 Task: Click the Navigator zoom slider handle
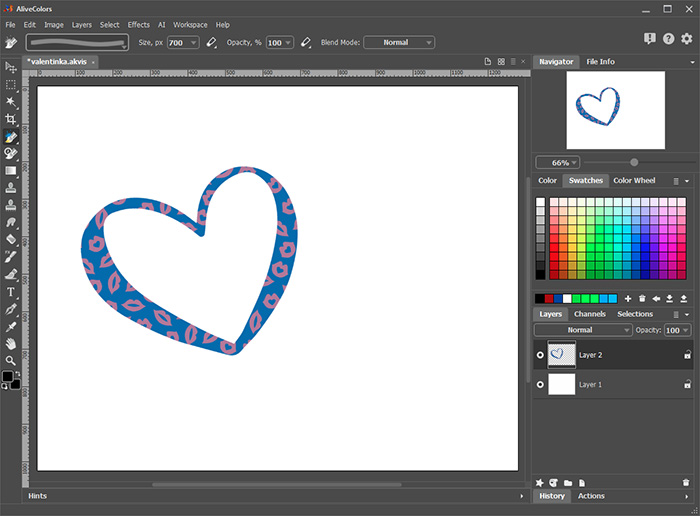point(634,162)
